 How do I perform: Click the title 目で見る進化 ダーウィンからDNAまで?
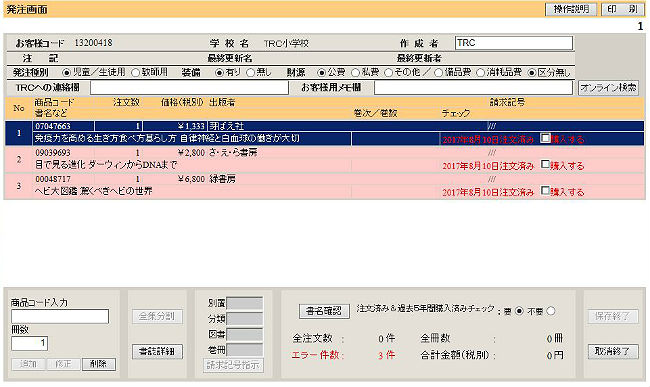106,165
